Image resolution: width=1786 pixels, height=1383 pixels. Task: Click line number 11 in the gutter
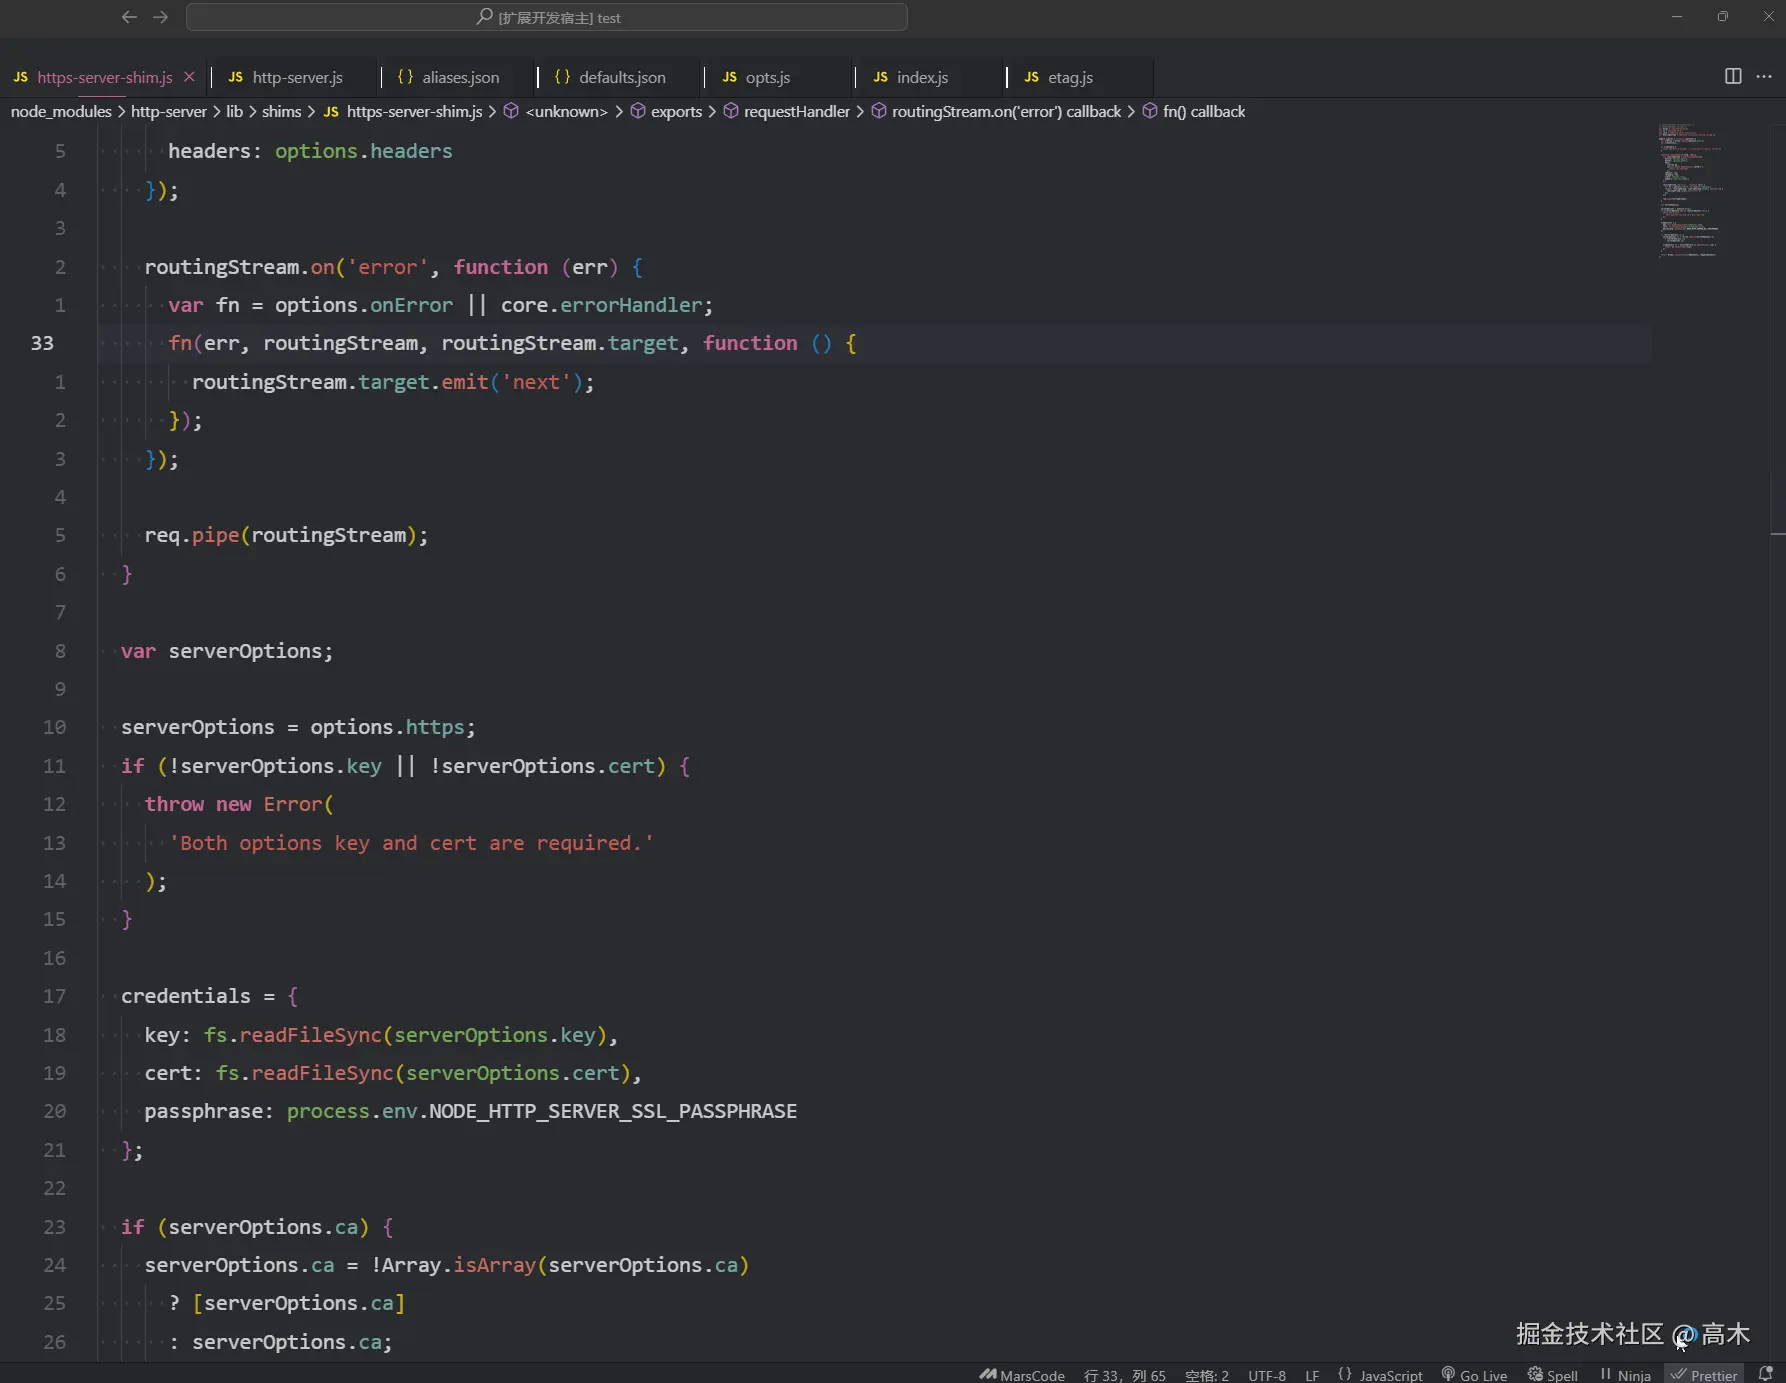[x=54, y=766]
